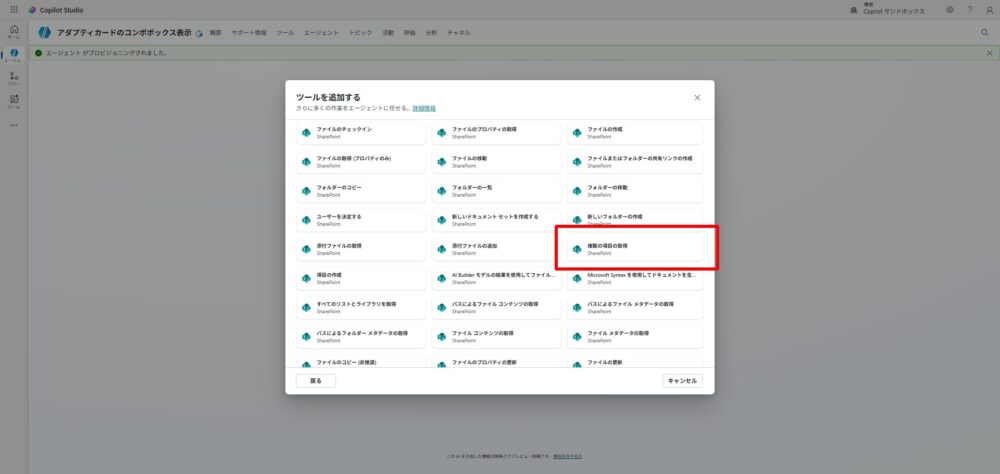The width and height of the screenshot is (1000, 474).
Task: Choose the 新しいフォルダーの作成 tool
Action: (635, 219)
